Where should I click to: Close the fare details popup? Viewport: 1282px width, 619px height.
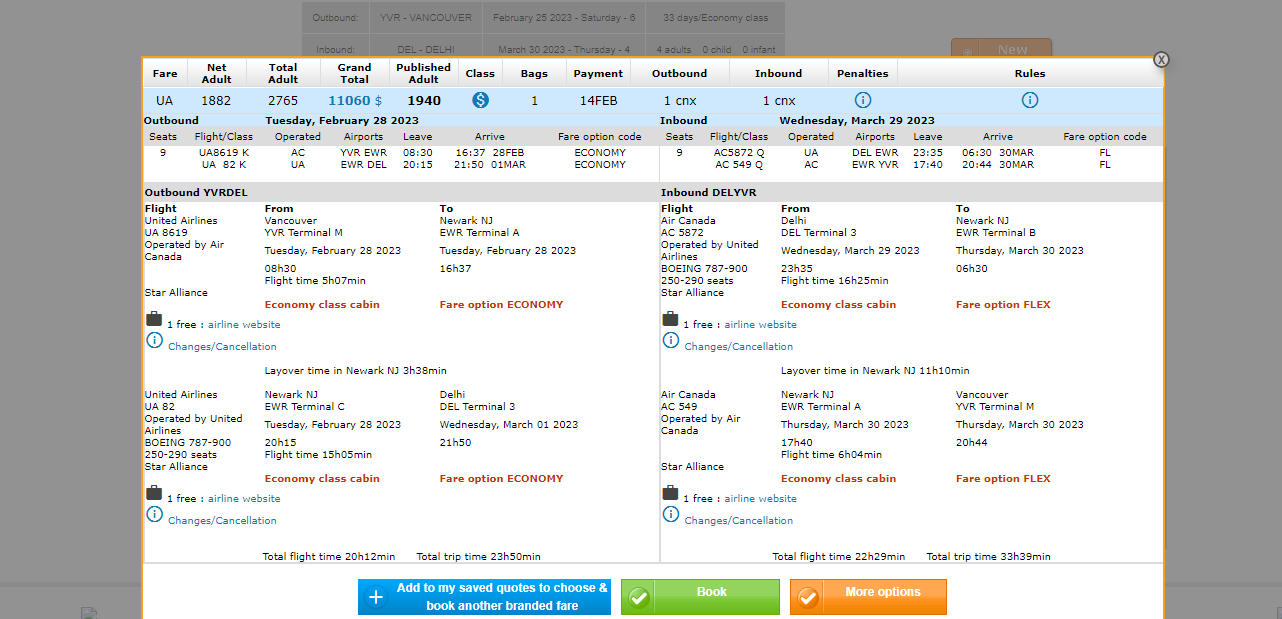coord(1161,59)
